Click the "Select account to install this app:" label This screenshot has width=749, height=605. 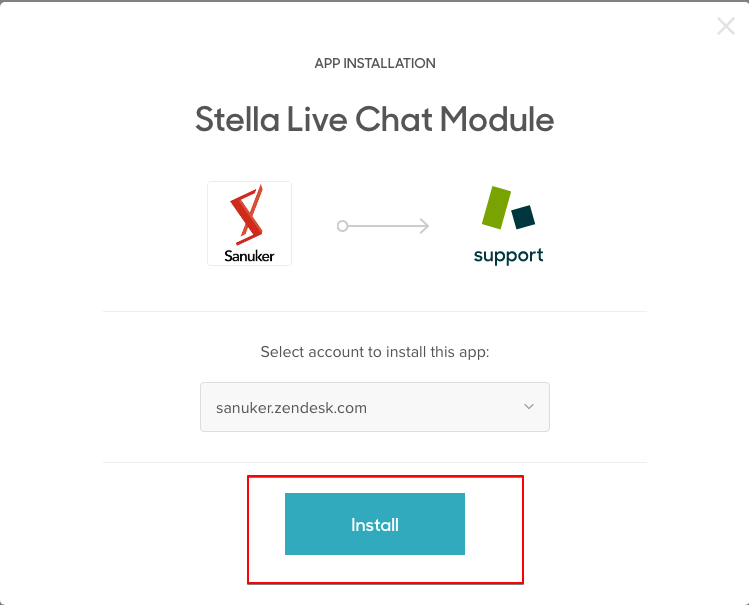click(x=375, y=352)
